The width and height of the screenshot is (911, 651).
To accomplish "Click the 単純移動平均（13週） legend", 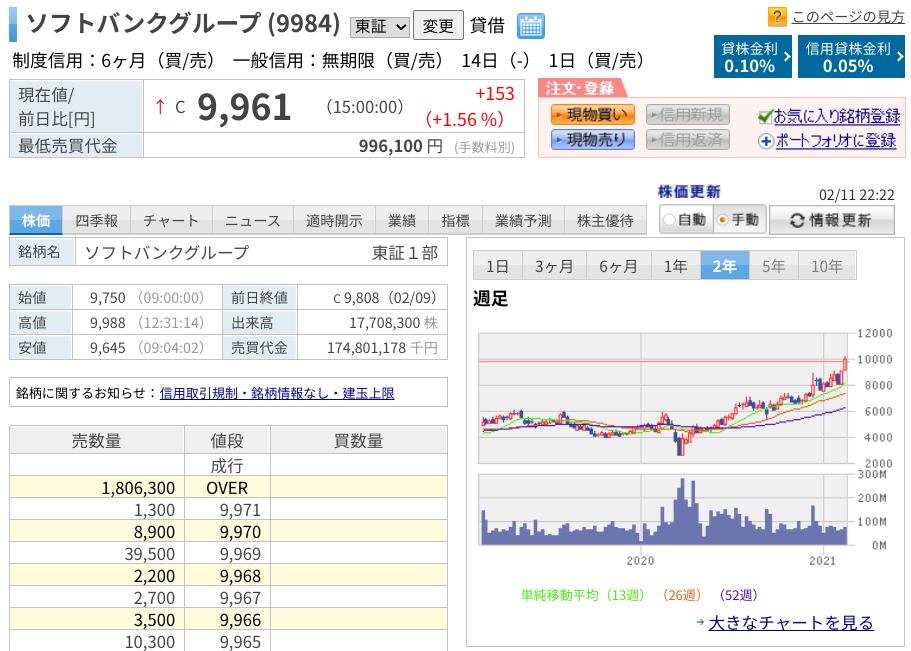I will point(583,596).
